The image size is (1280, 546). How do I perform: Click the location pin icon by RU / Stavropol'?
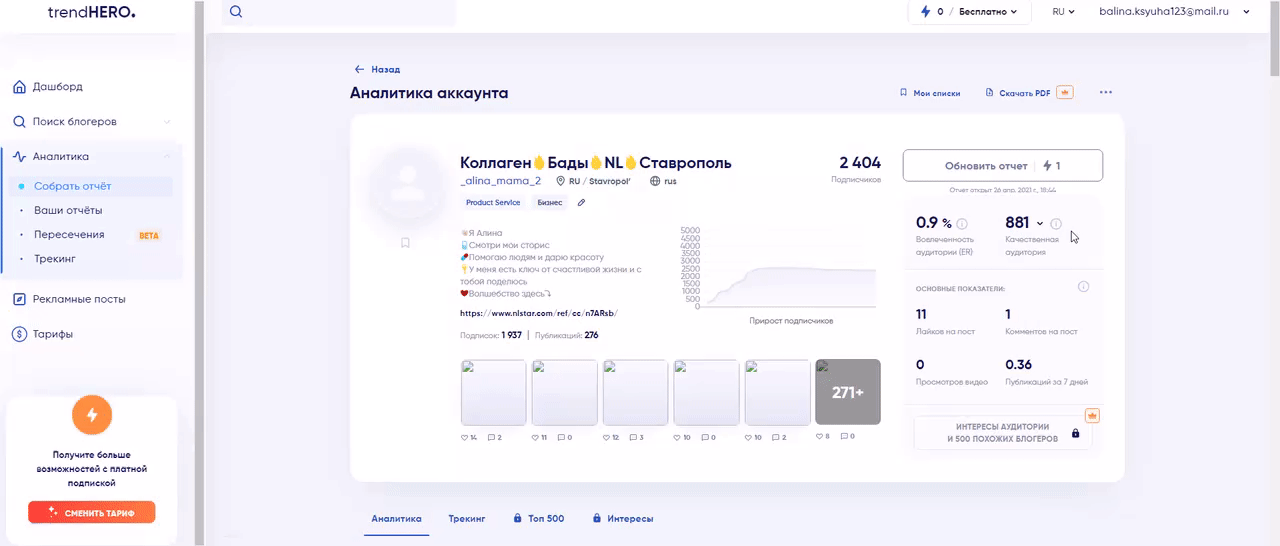coord(561,181)
